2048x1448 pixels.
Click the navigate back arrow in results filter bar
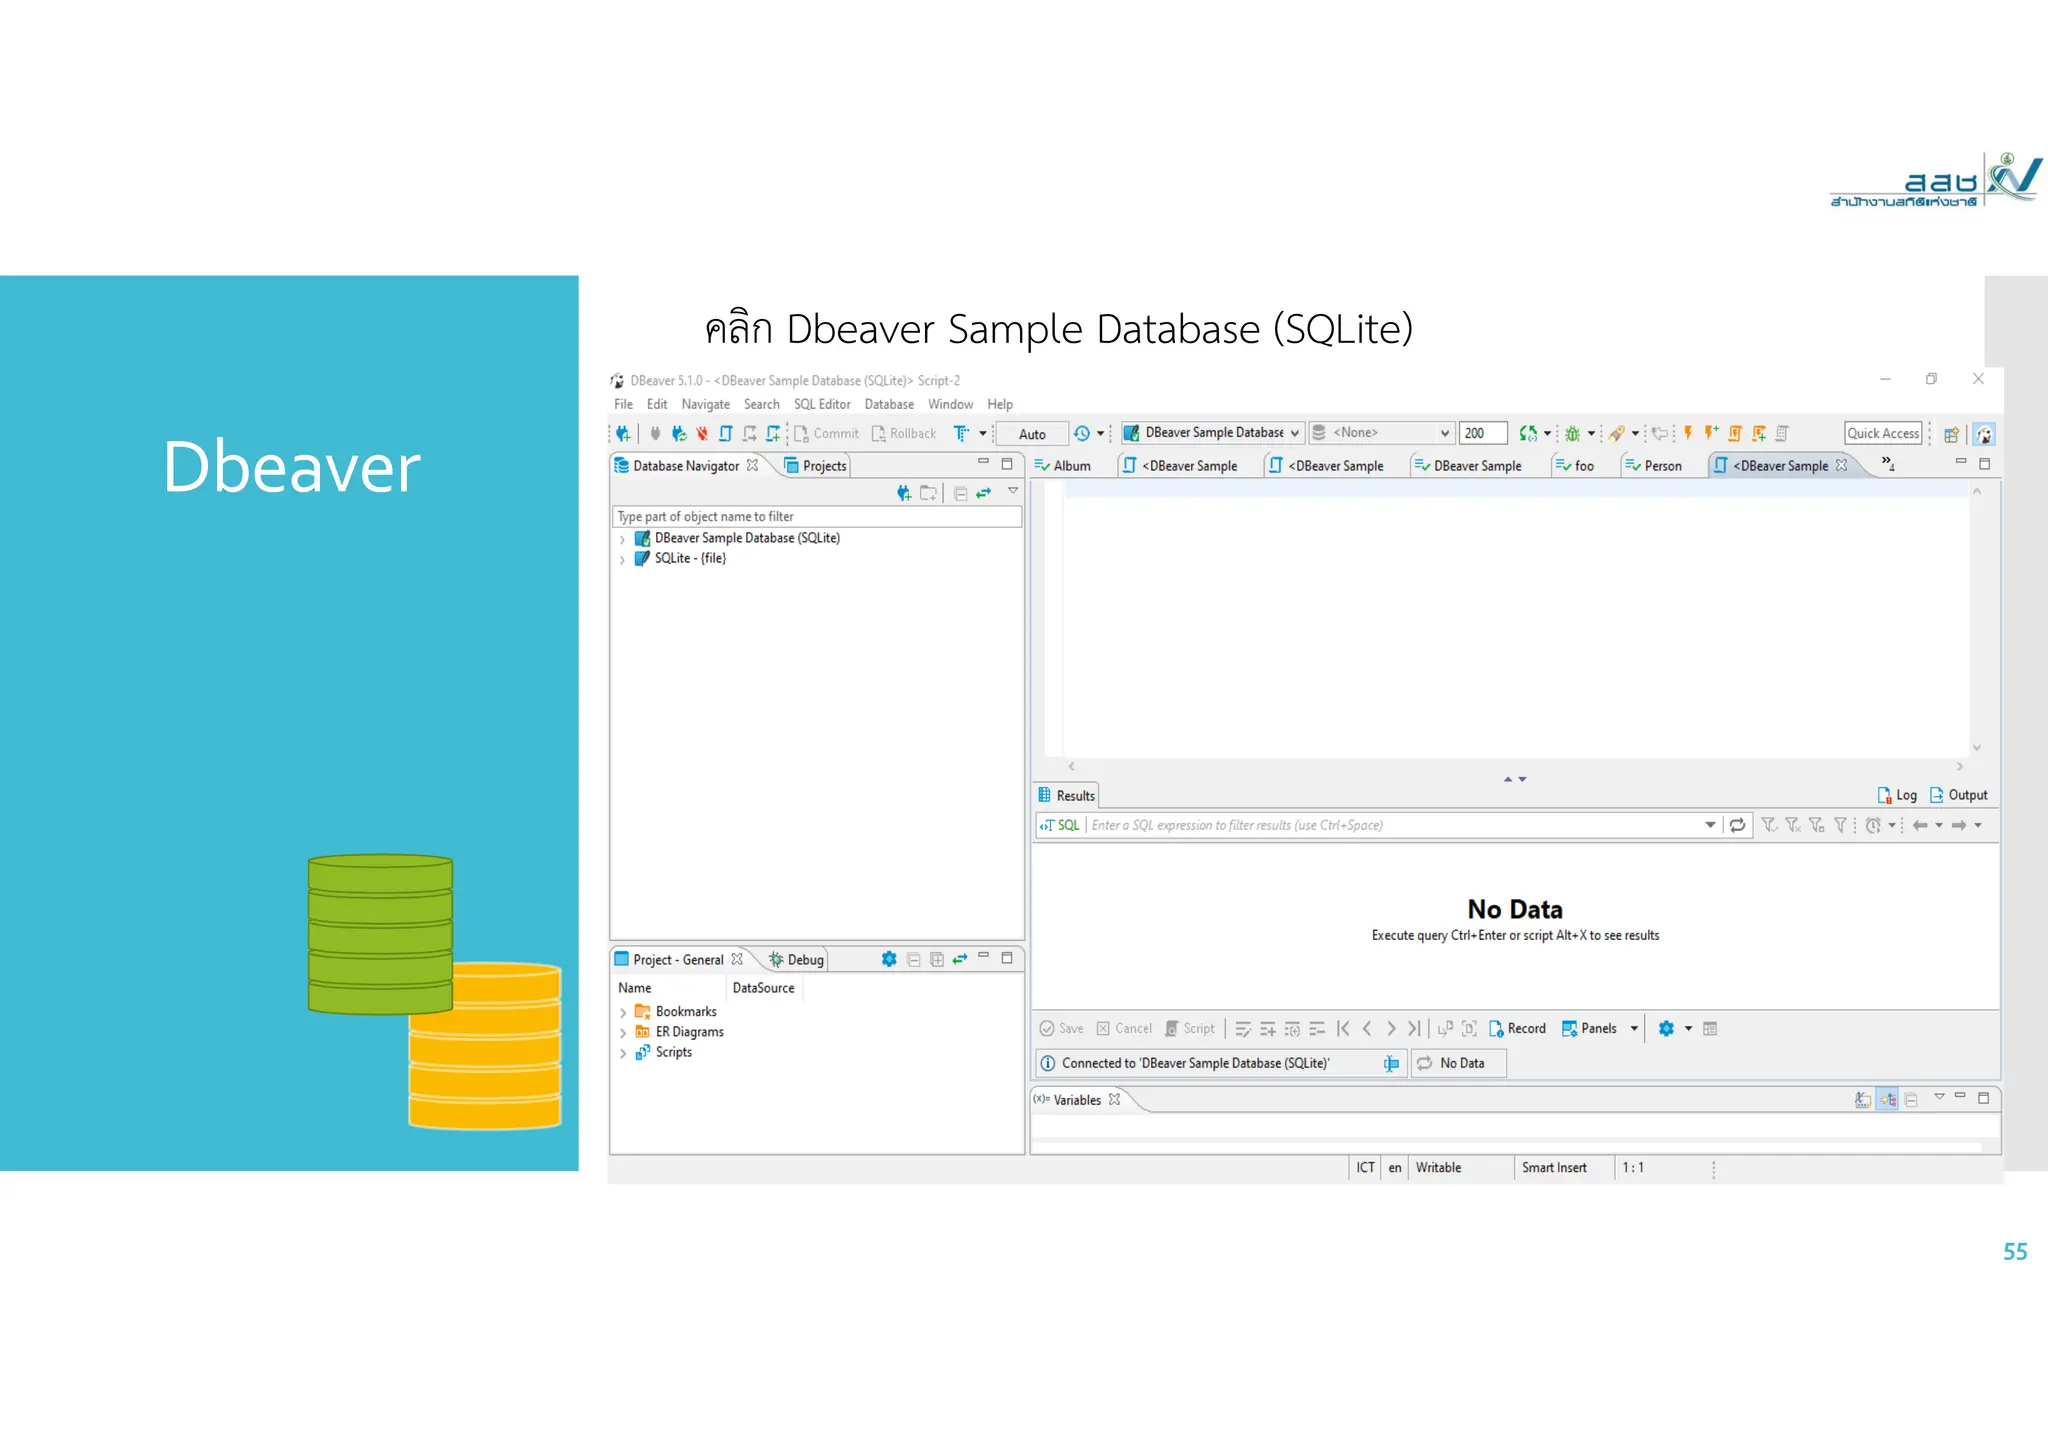(x=1920, y=825)
